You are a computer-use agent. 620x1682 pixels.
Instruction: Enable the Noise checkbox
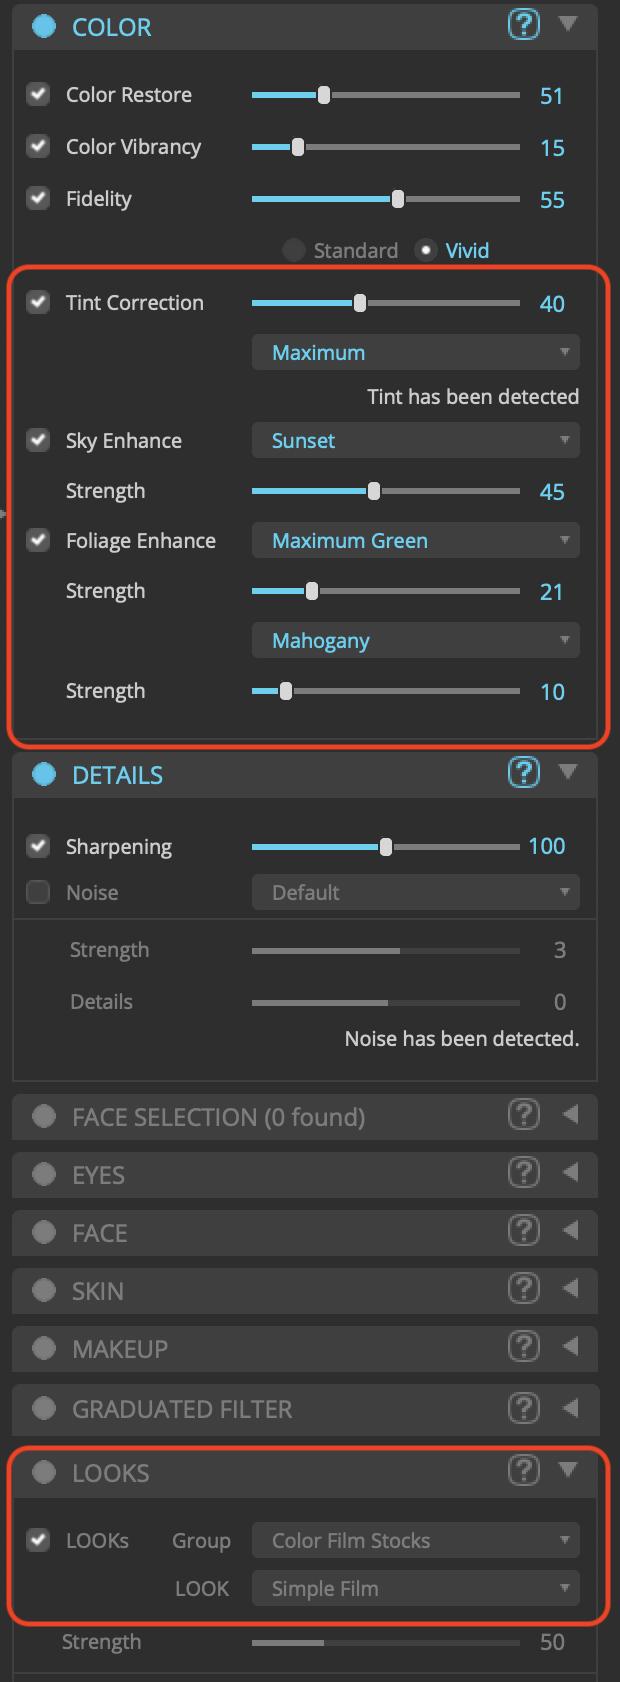click(x=38, y=892)
